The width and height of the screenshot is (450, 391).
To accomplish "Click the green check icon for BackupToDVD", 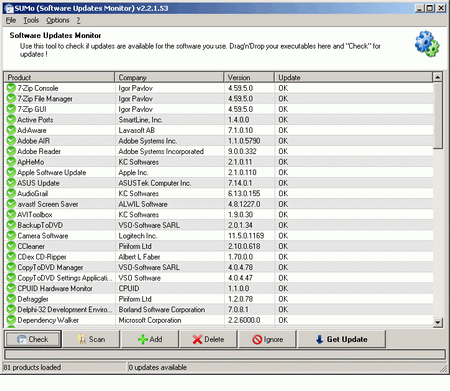I will pyautogui.click(x=11, y=225).
